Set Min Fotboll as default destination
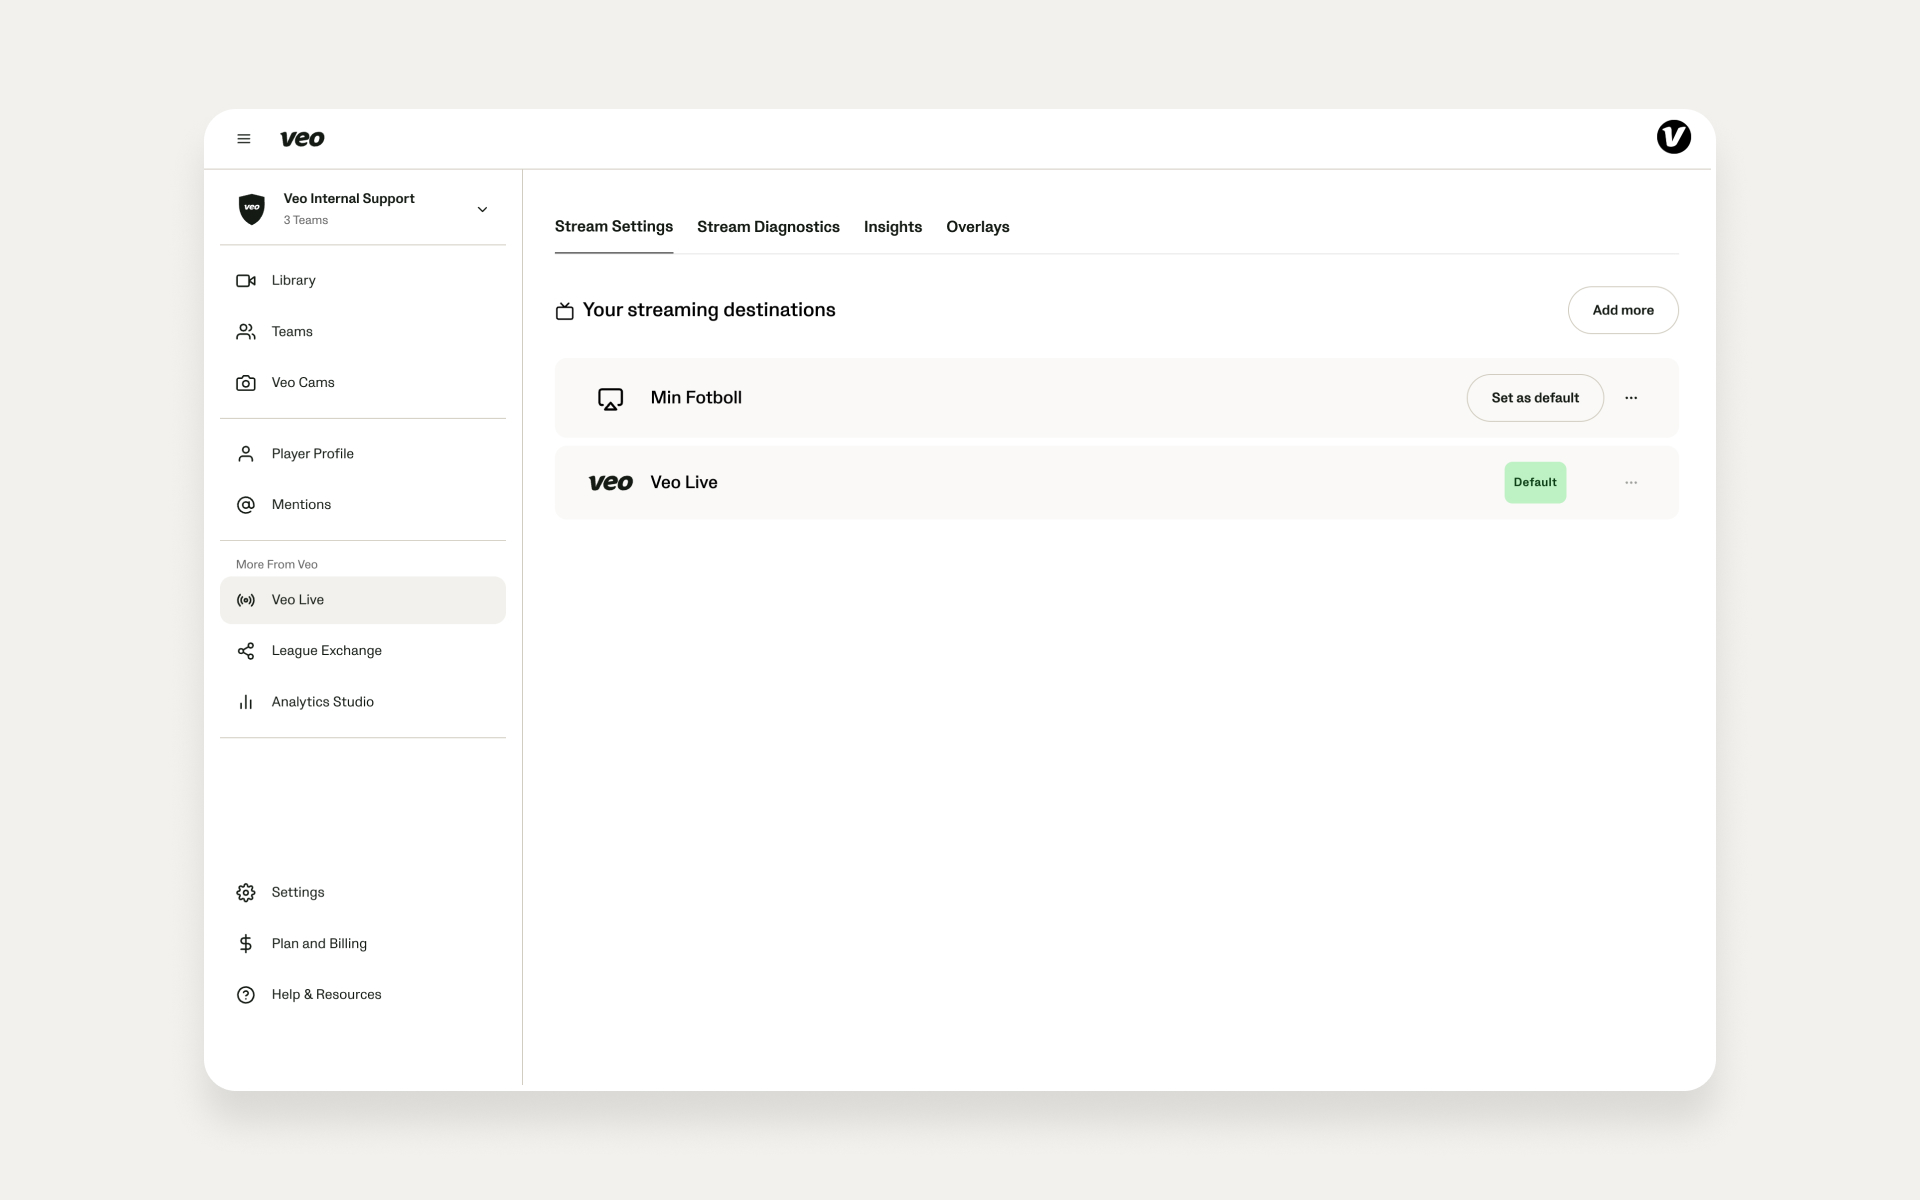 click(1535, 398)
